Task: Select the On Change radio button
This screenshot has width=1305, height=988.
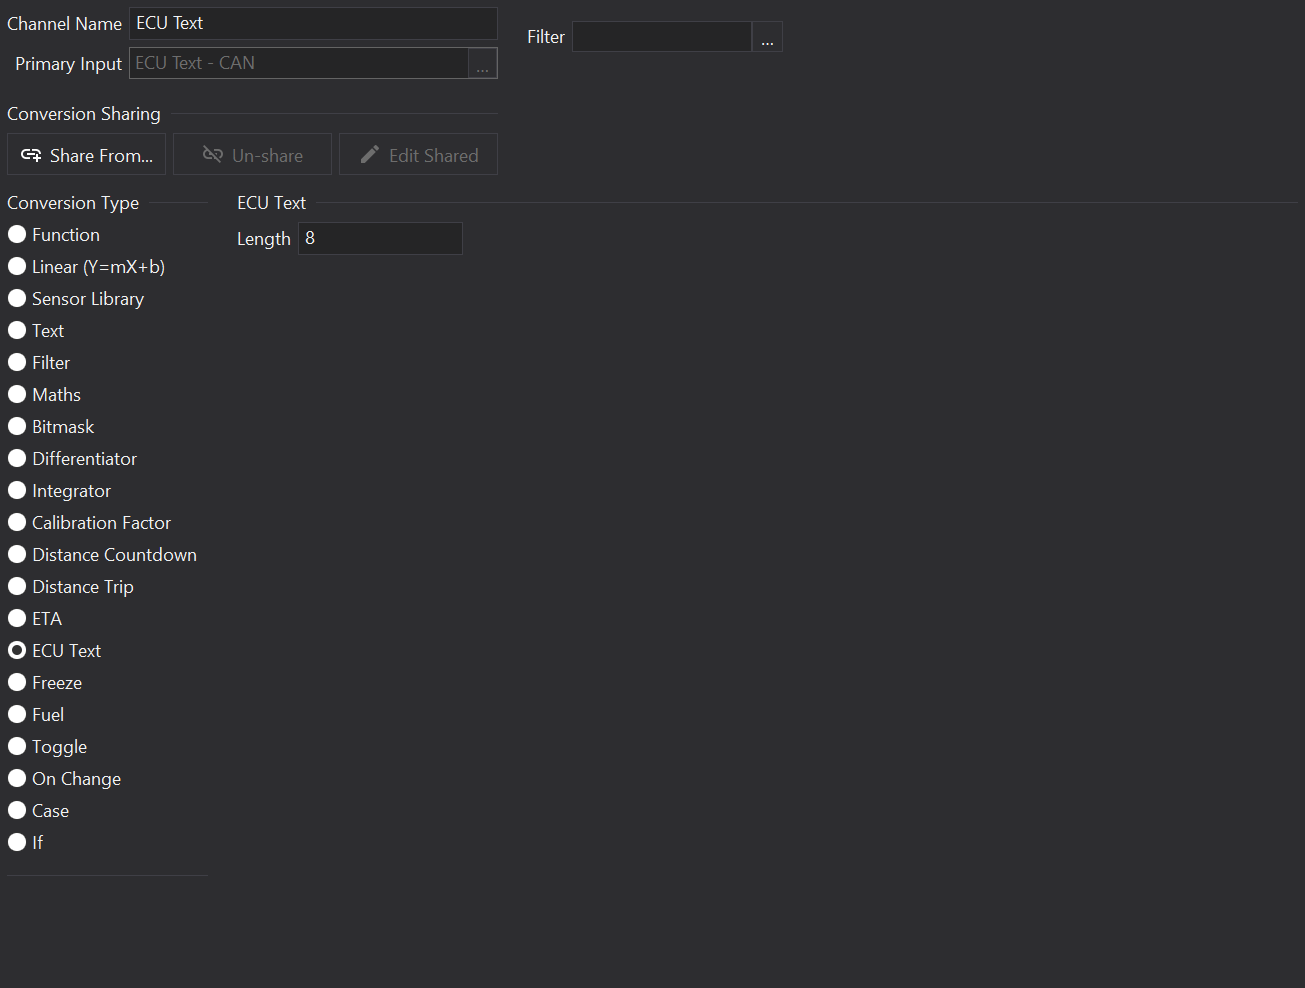Action: [17, 779]
